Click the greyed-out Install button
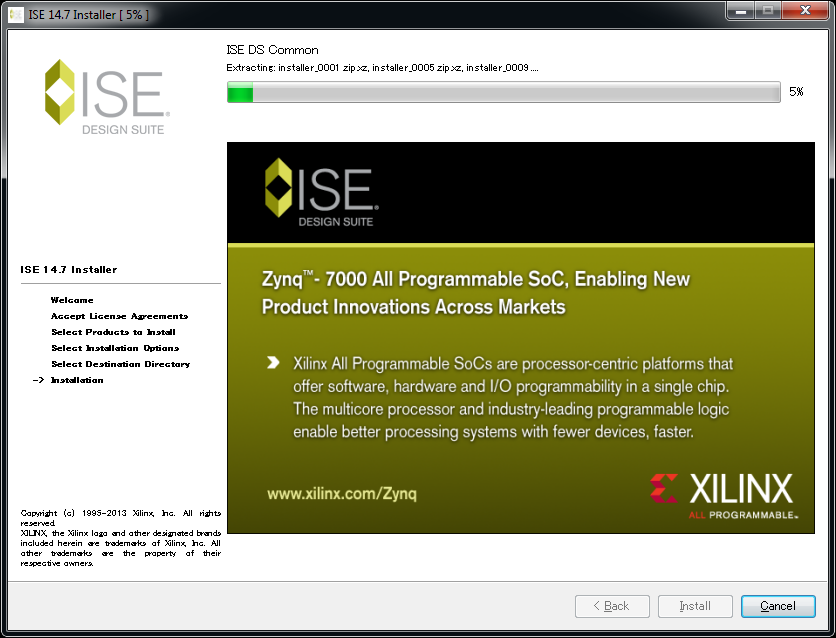 [x=695, y=606]
